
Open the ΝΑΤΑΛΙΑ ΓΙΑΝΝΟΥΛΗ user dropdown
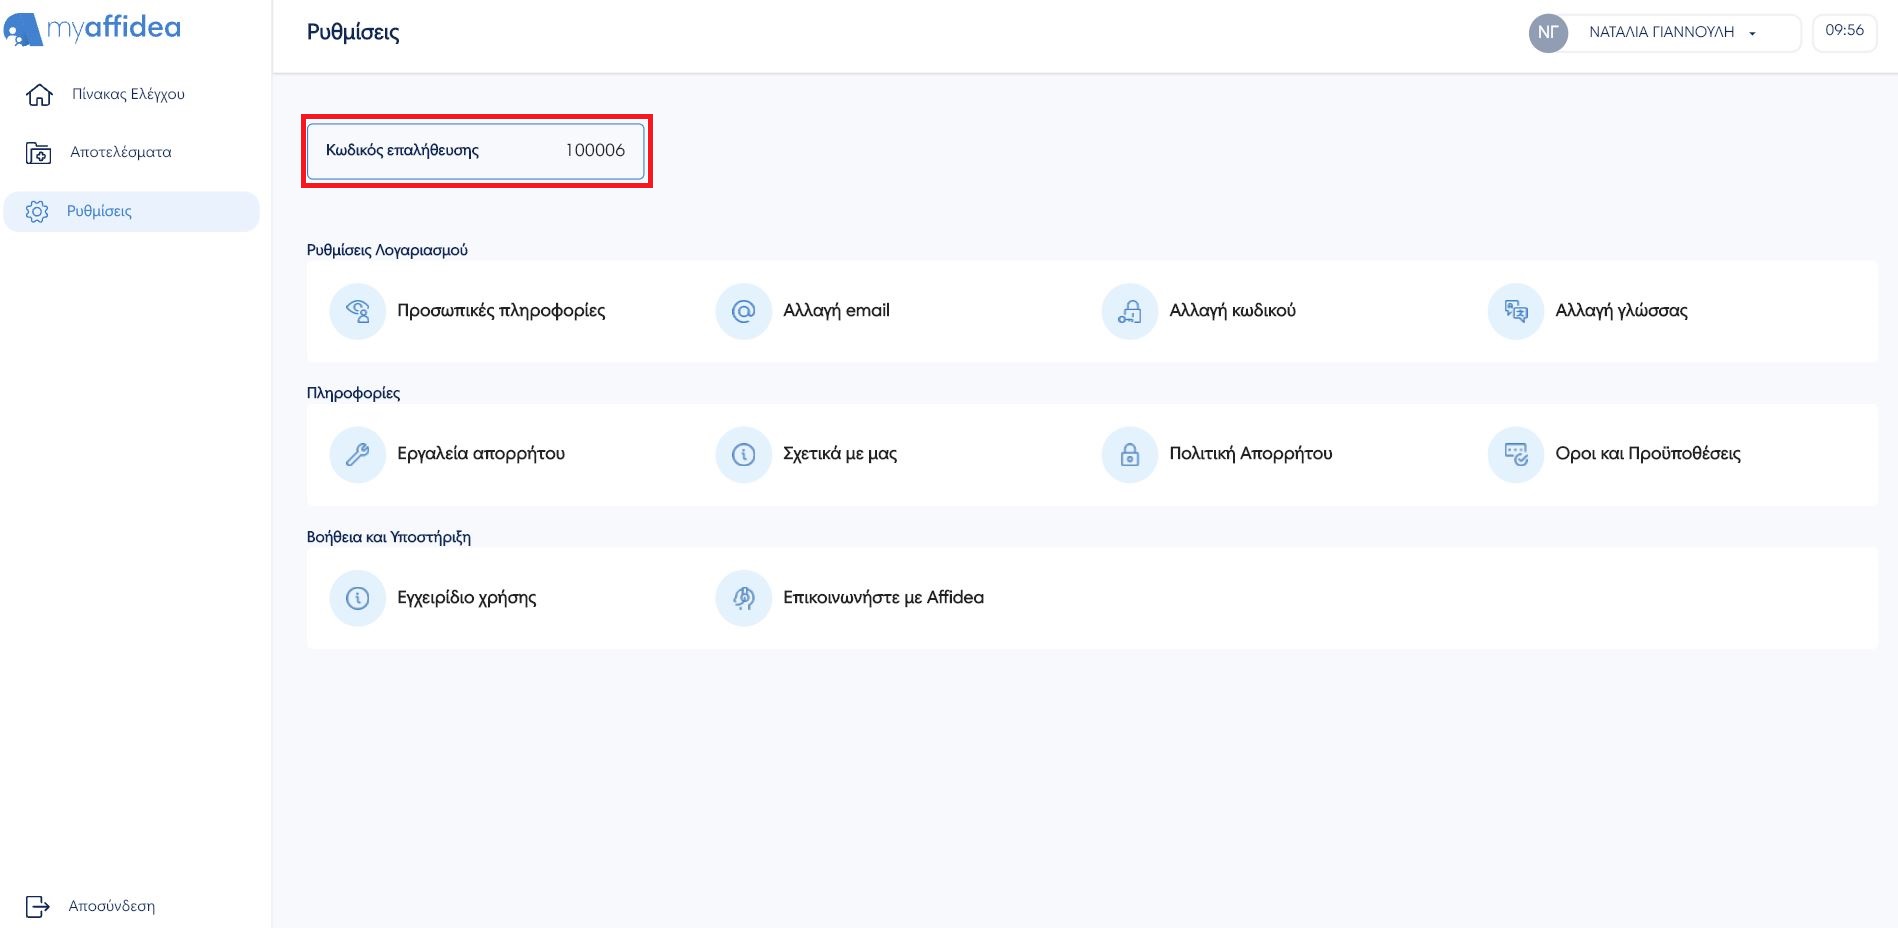click(x=1661, y=32)
